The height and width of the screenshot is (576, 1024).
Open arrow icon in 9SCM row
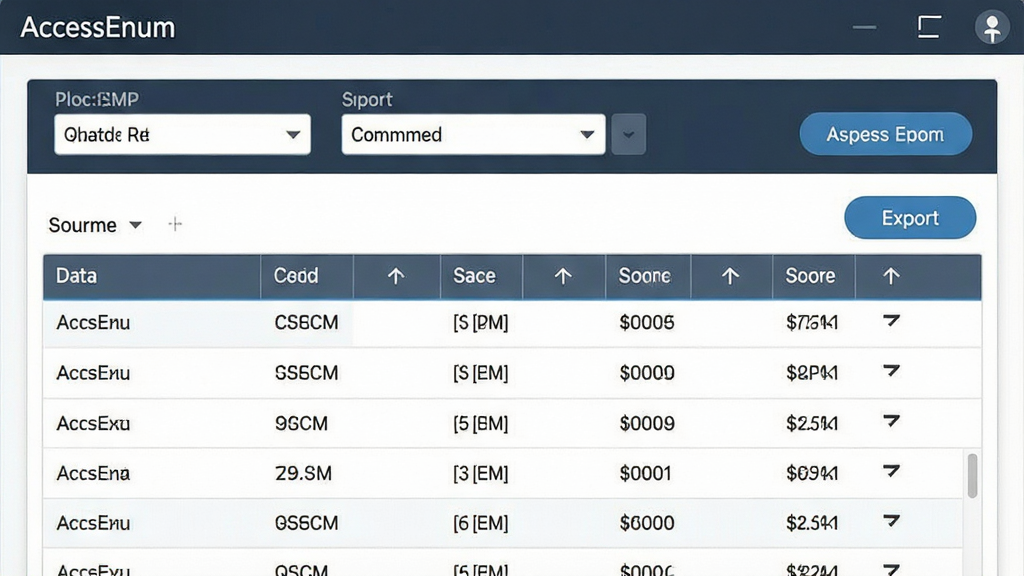[x=891, y=421]
